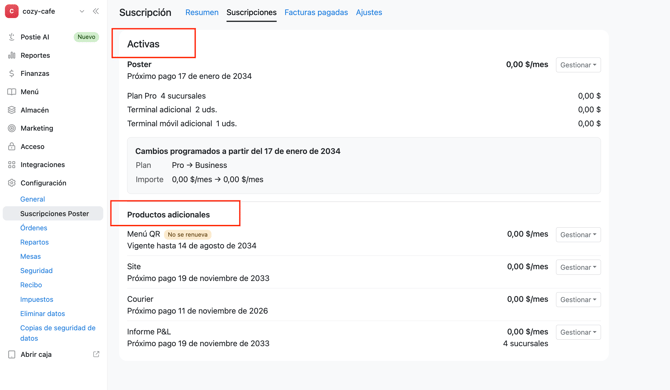Viewport: 670px width, 390px height.
Task: Click the 'No se renueva' badge
Action: [x=188, y=235]
